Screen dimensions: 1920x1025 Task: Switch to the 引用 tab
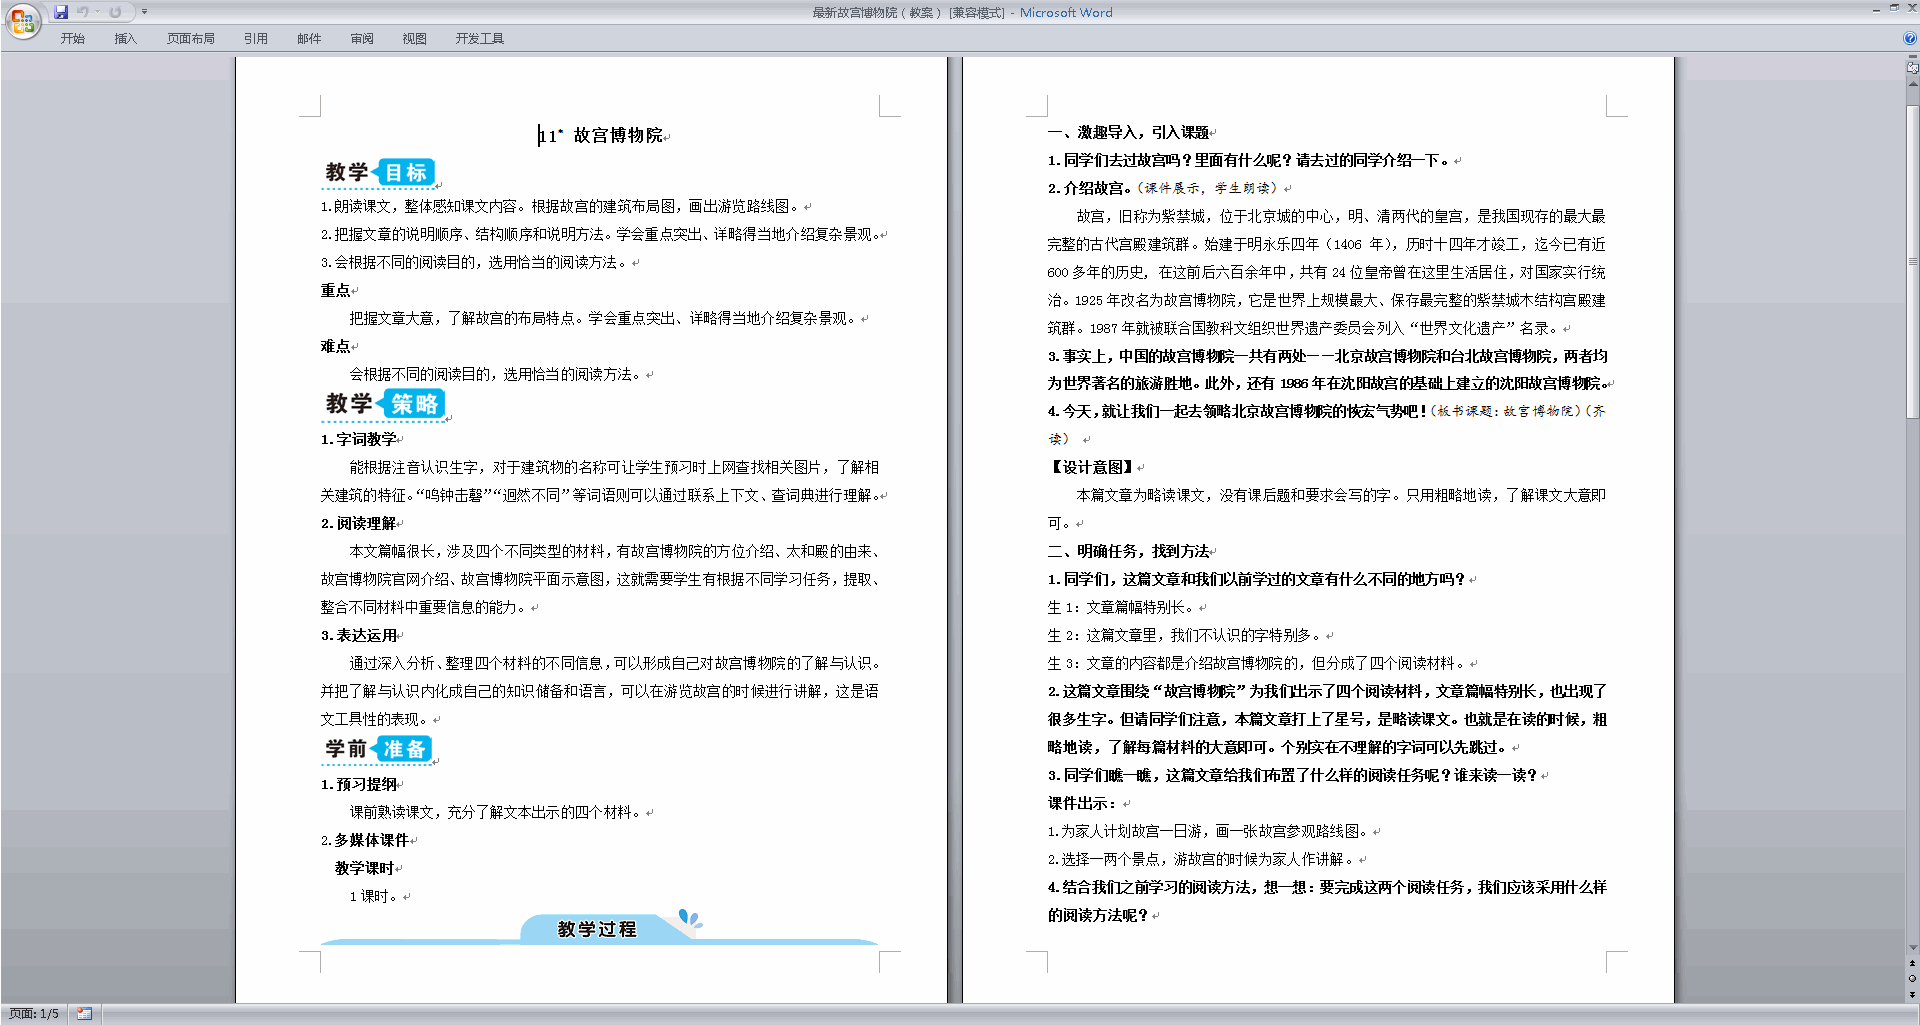[x=256, y=39]
